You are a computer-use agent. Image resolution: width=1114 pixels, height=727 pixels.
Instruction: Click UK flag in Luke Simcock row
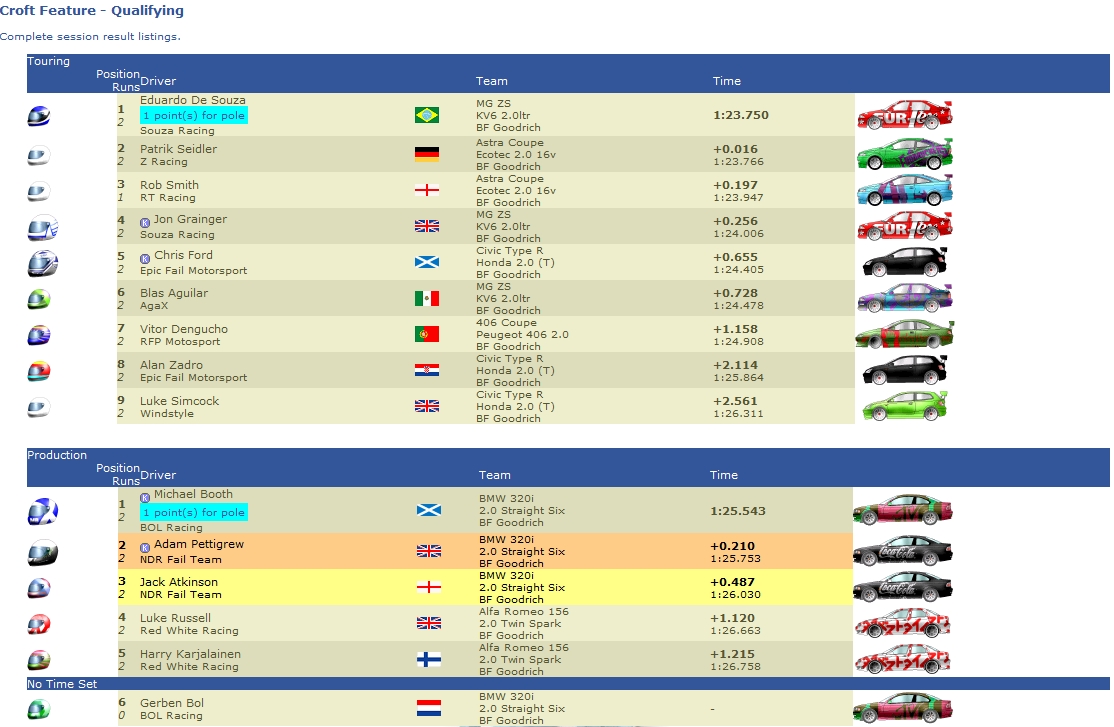pyautogui.click(x=427, y=406)
